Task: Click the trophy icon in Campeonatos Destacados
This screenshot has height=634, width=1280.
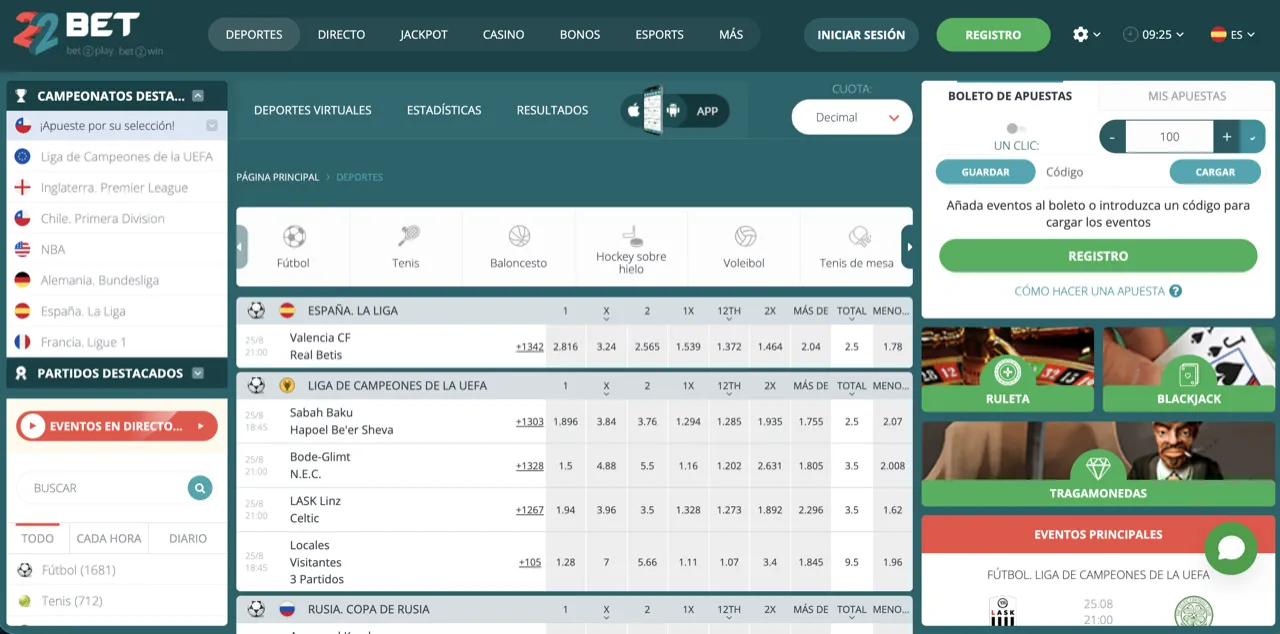Action: [x=21, y=96]
